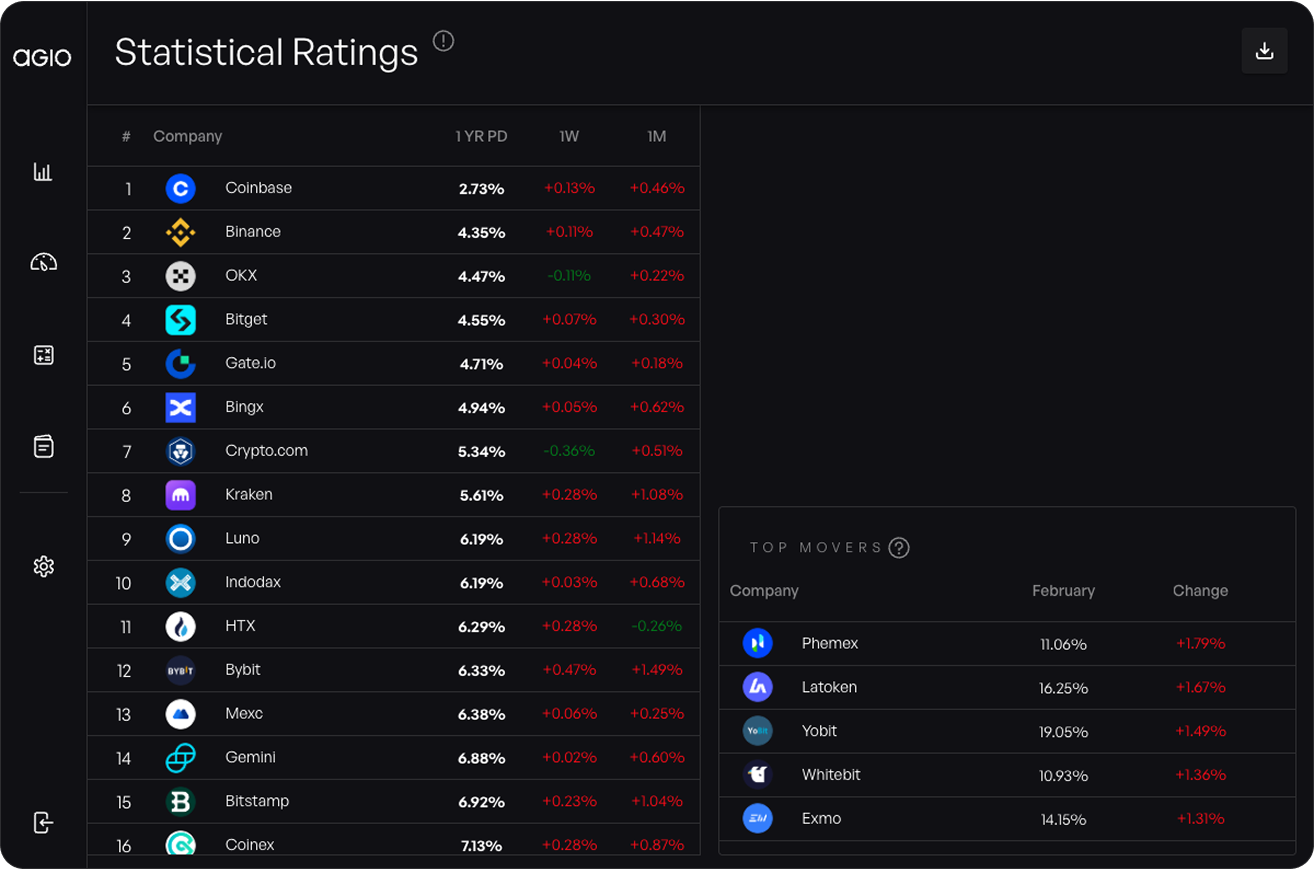The image size is (1314, 869).
Task: Download the report using the top-right button
Action: click(1264, 51)
